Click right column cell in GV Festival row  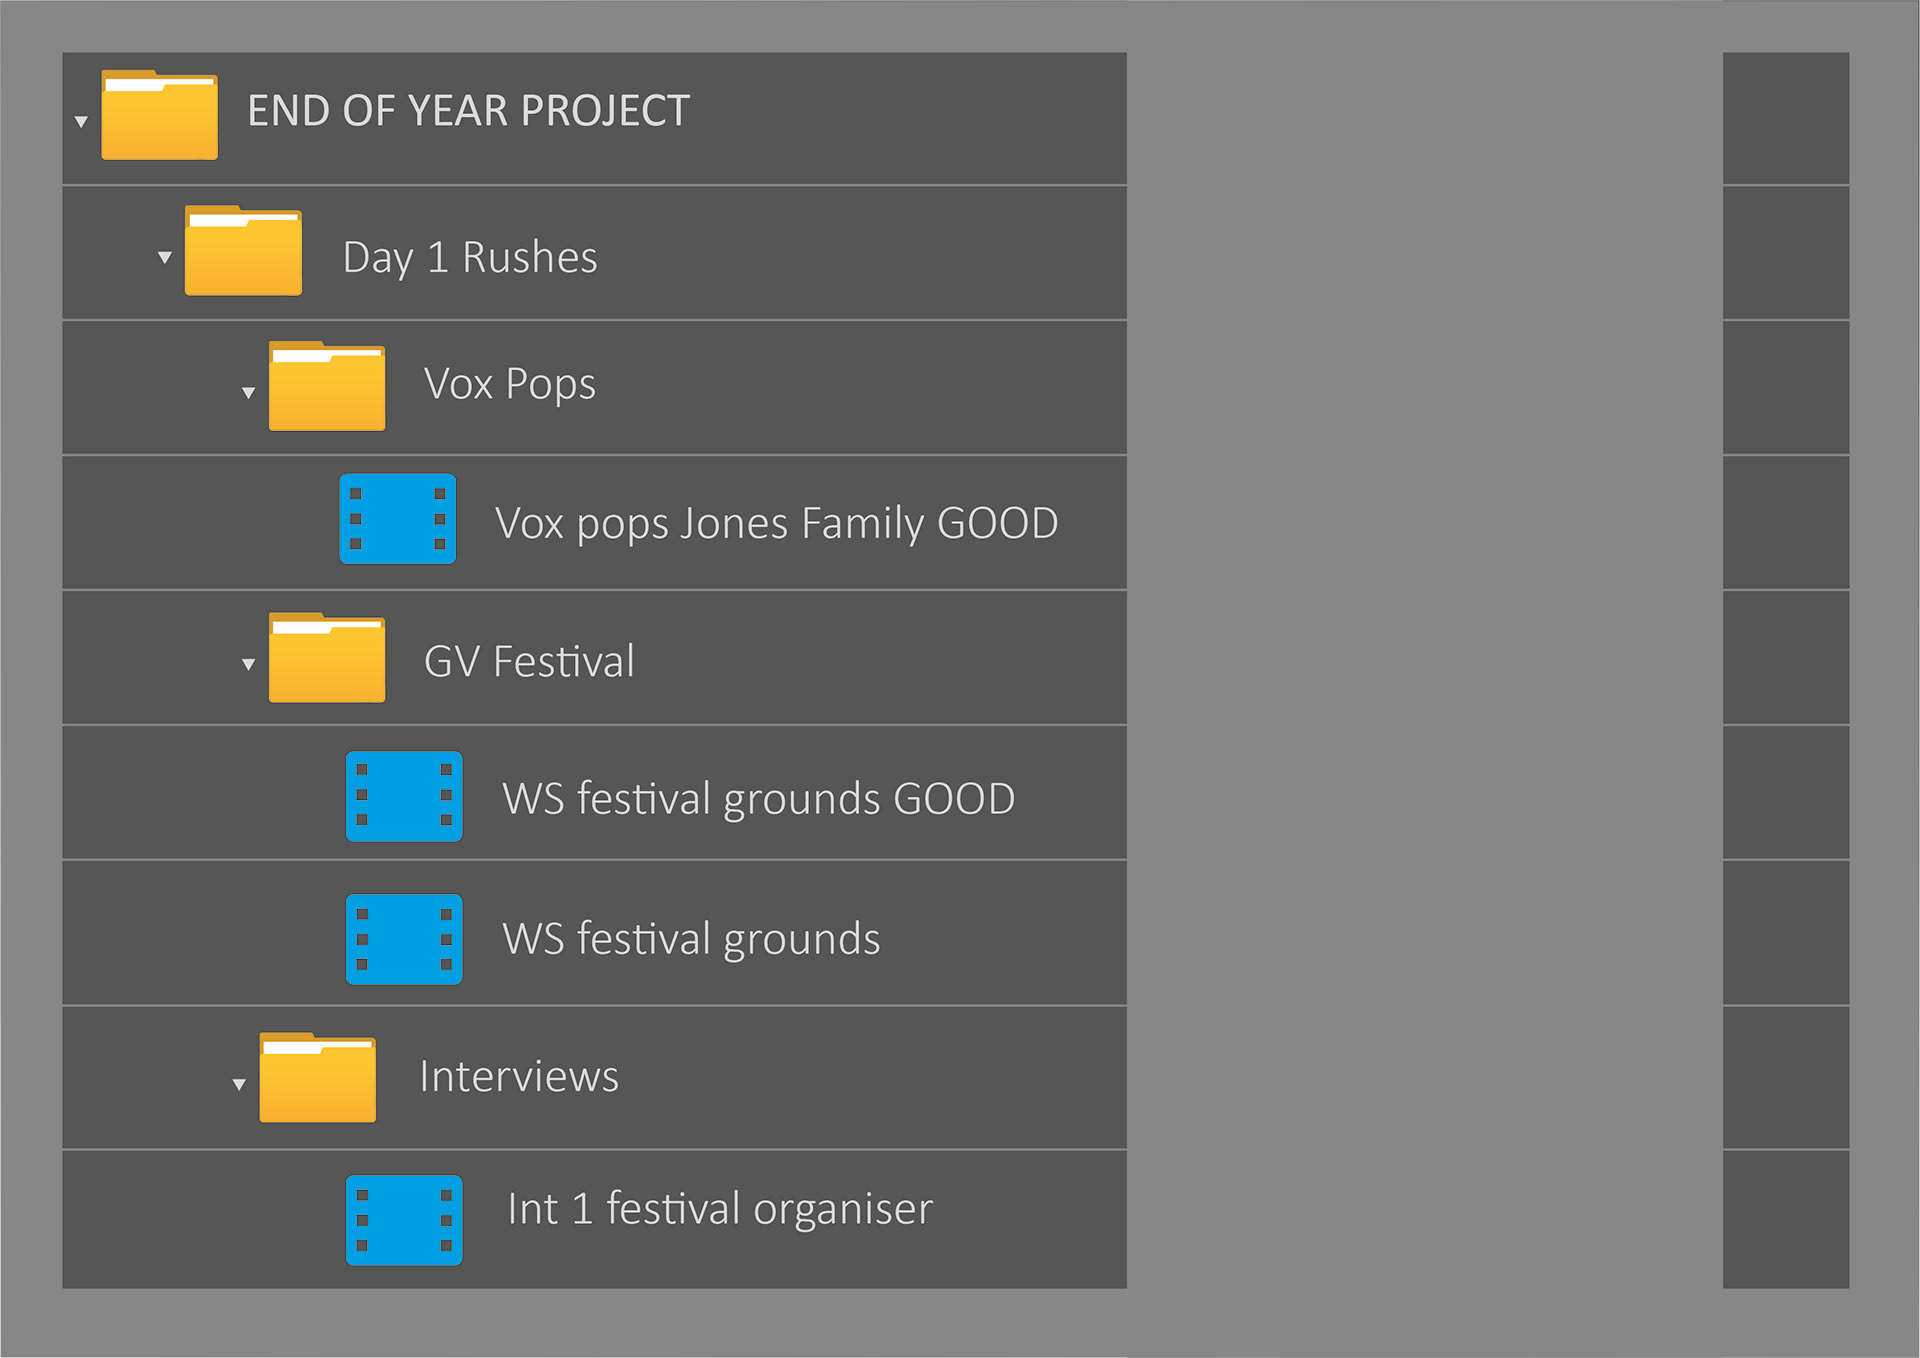pyautogui.click(x=1786, y=658)
